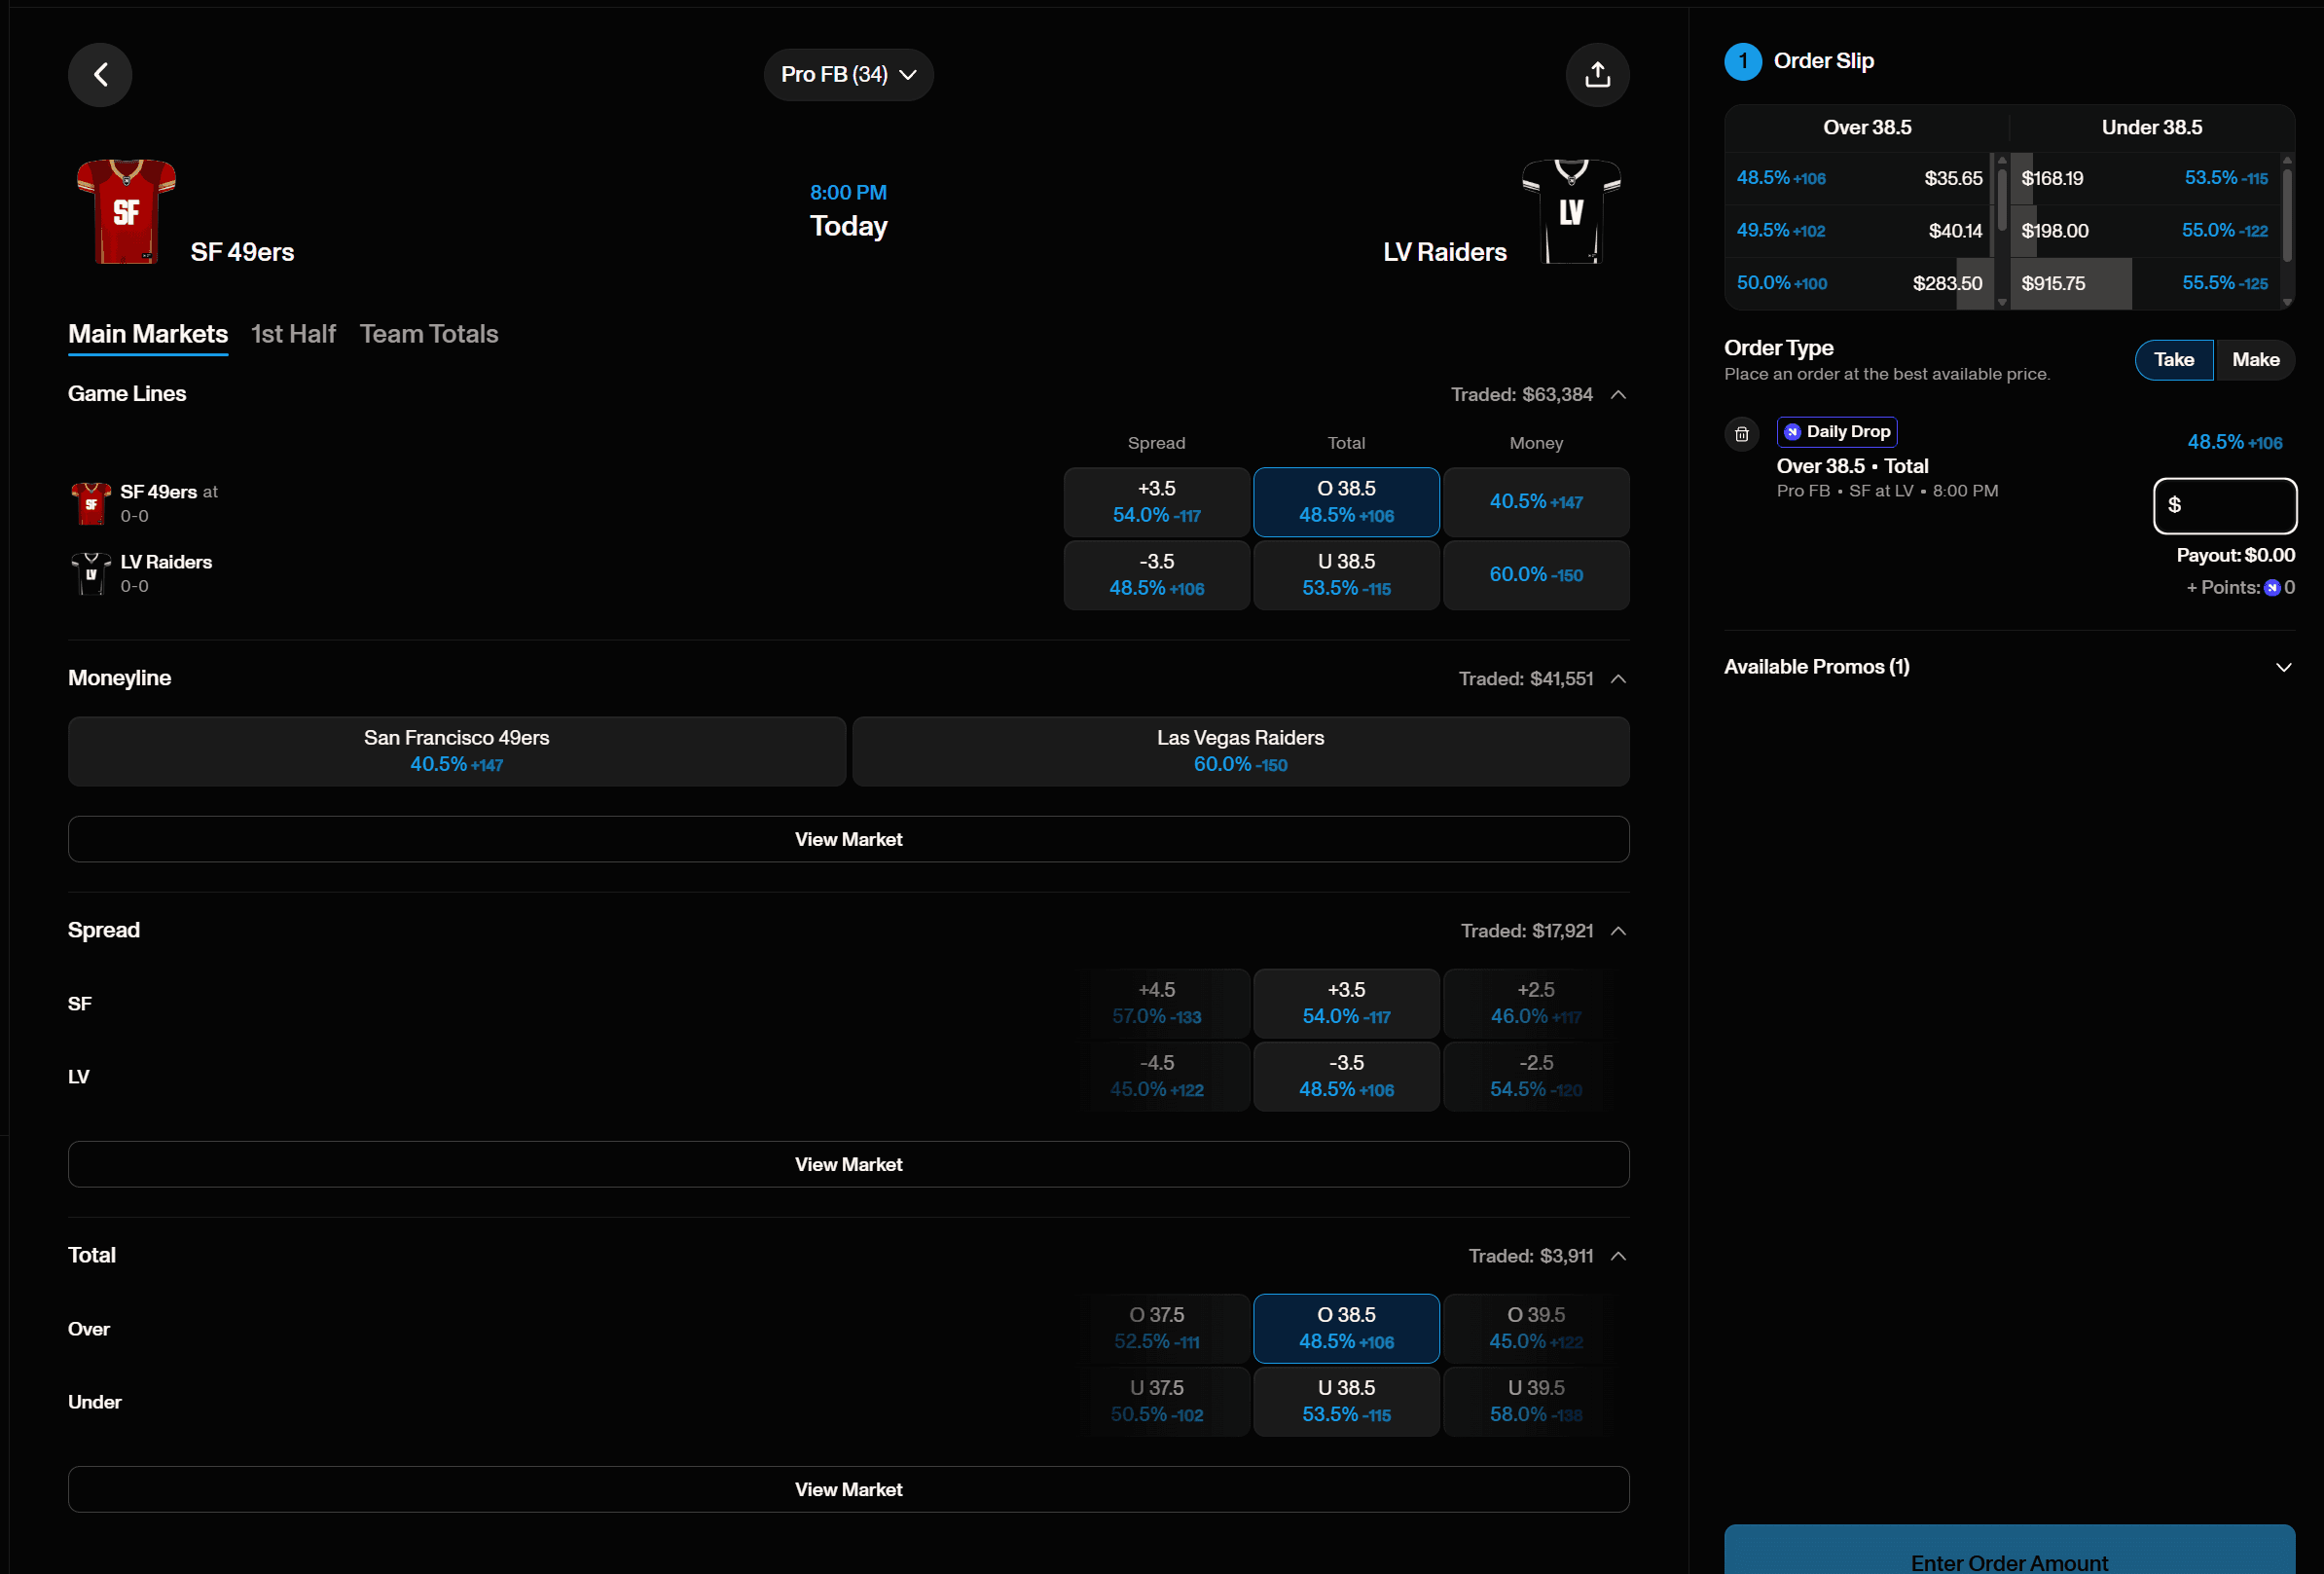Select U 38.5 total in Game Lines
Screen dimensions: 2324x1574
[x=1347, y=575]
